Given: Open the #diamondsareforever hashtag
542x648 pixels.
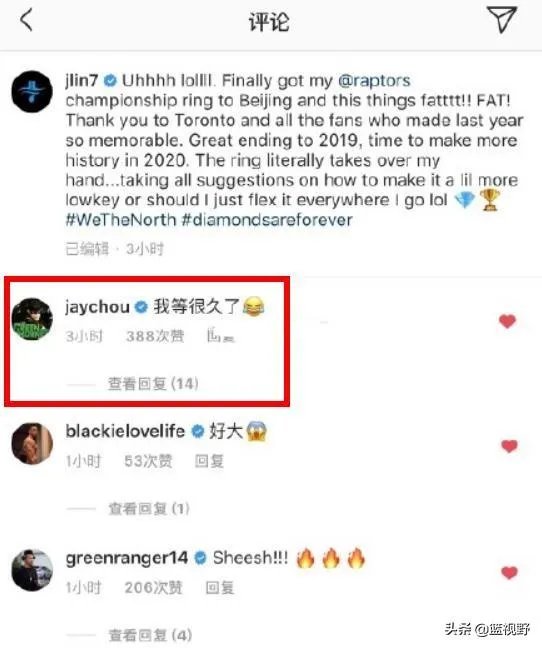Looking at the screenshot, I should tap(267, 219).
